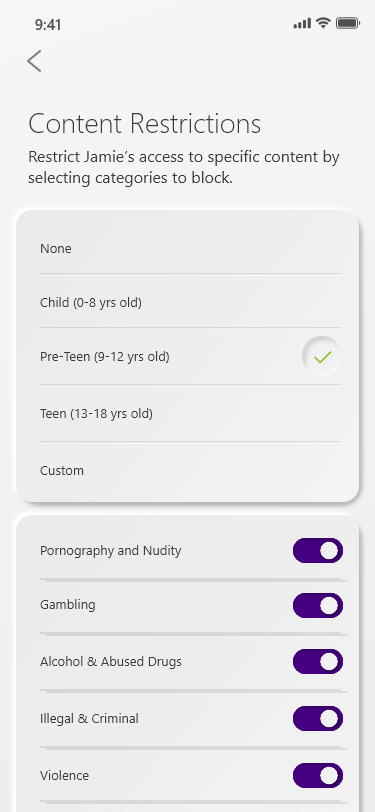
Task: Tap the Wi-Fi icon in status bar
Action: (323, 23)
